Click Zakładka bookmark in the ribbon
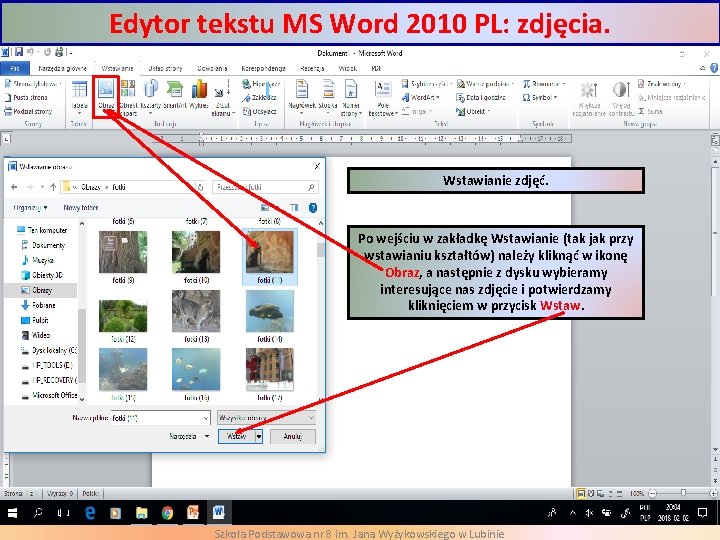Screen dimensions: 720x540 [x=259, y=97]
